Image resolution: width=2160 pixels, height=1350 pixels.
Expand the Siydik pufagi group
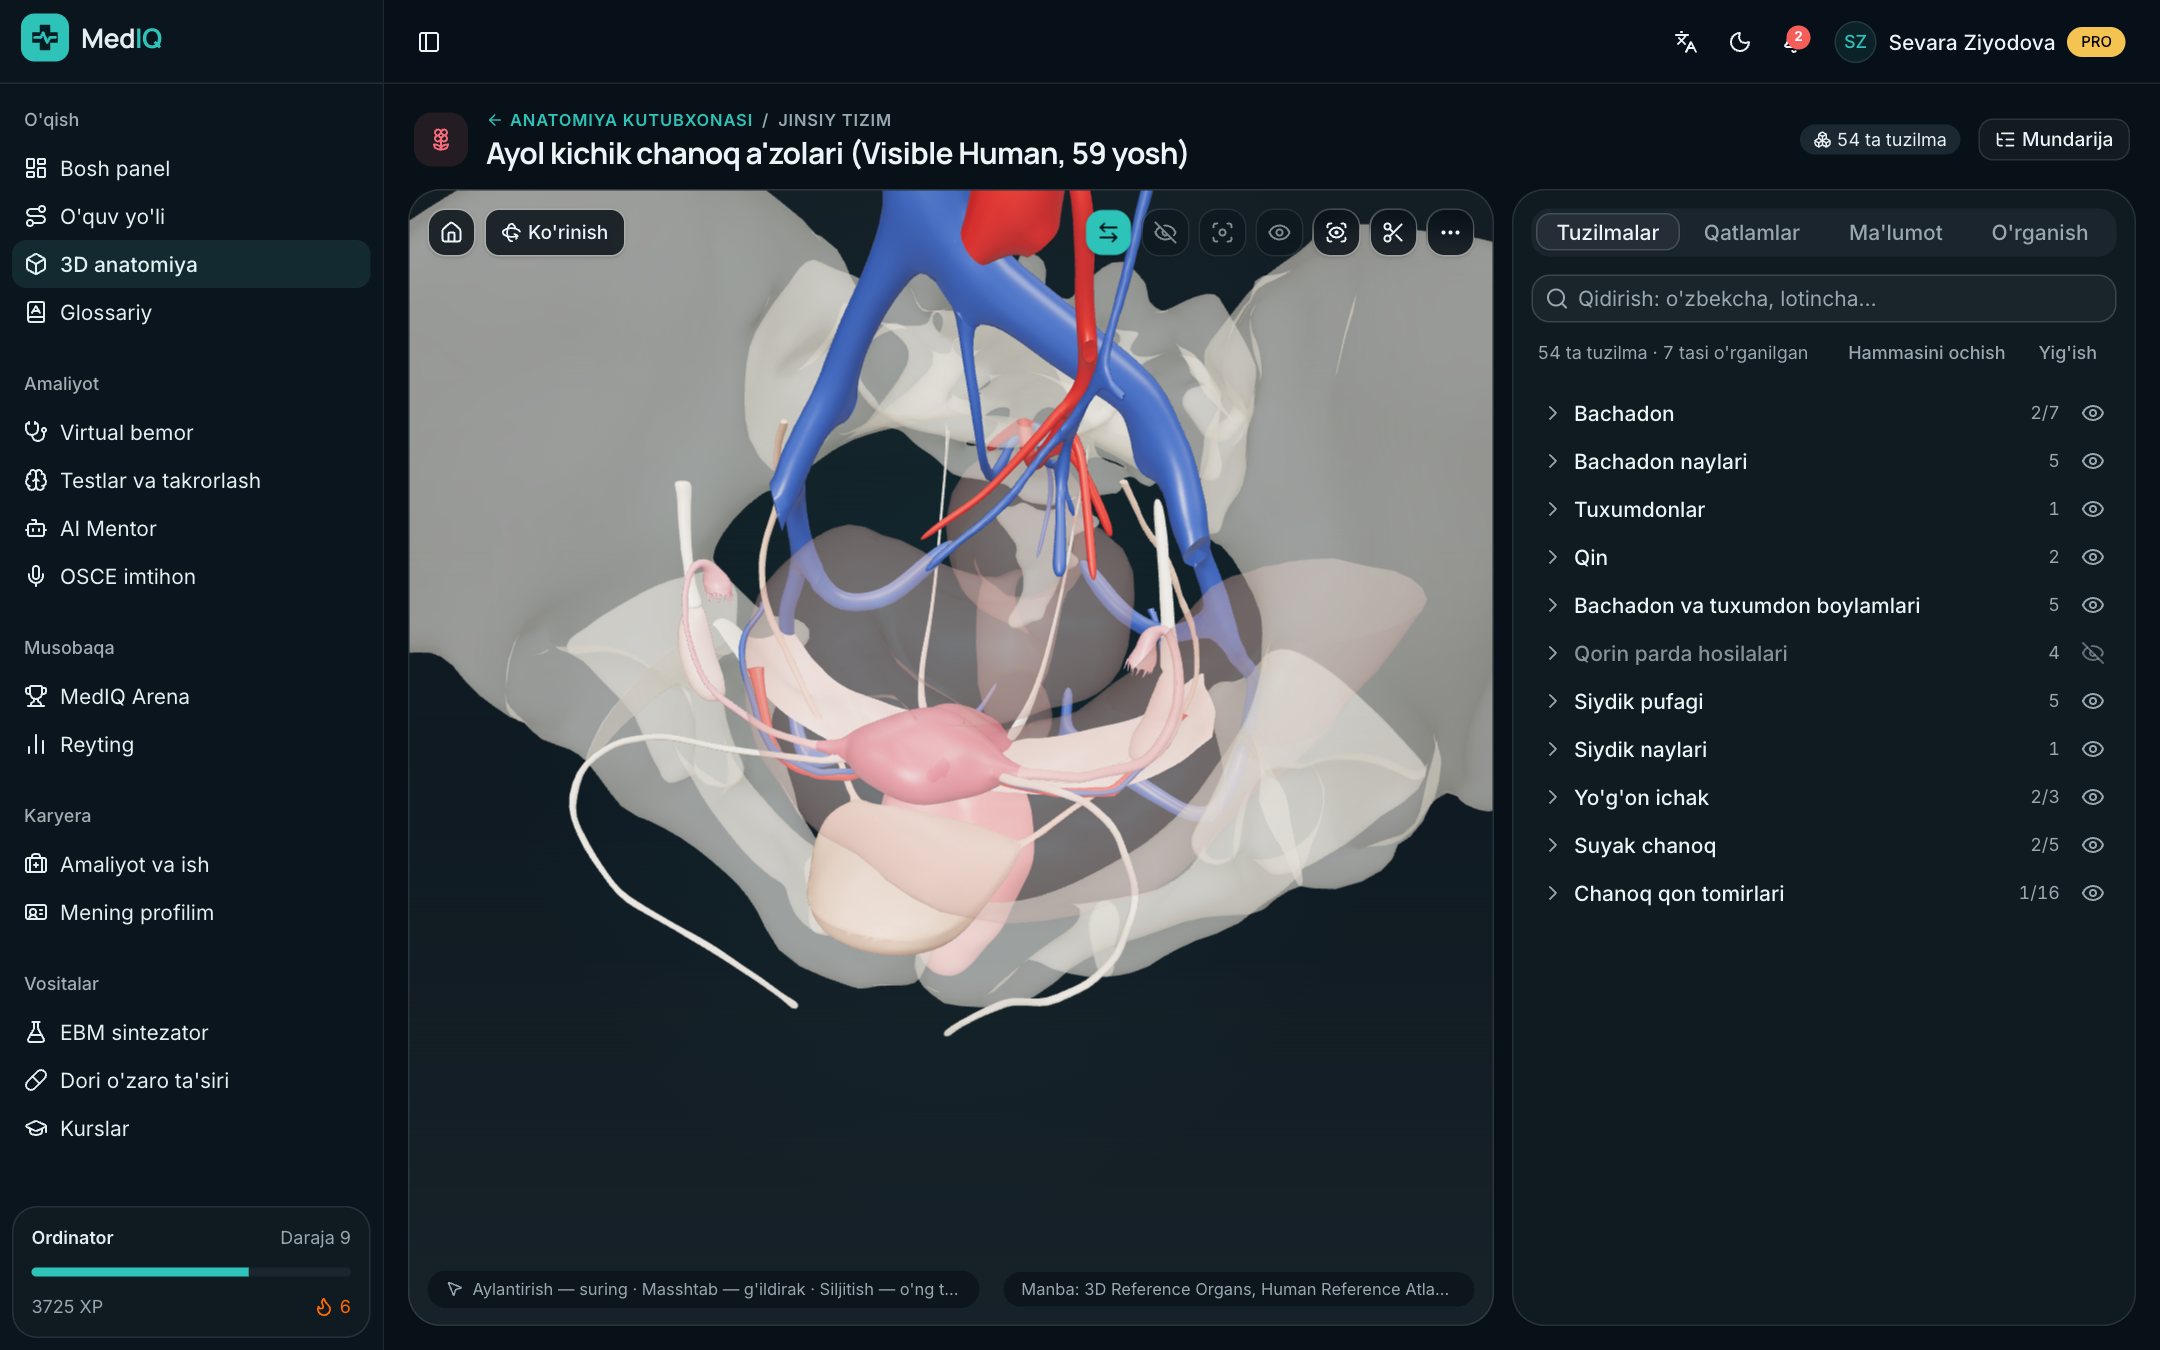1552,701
